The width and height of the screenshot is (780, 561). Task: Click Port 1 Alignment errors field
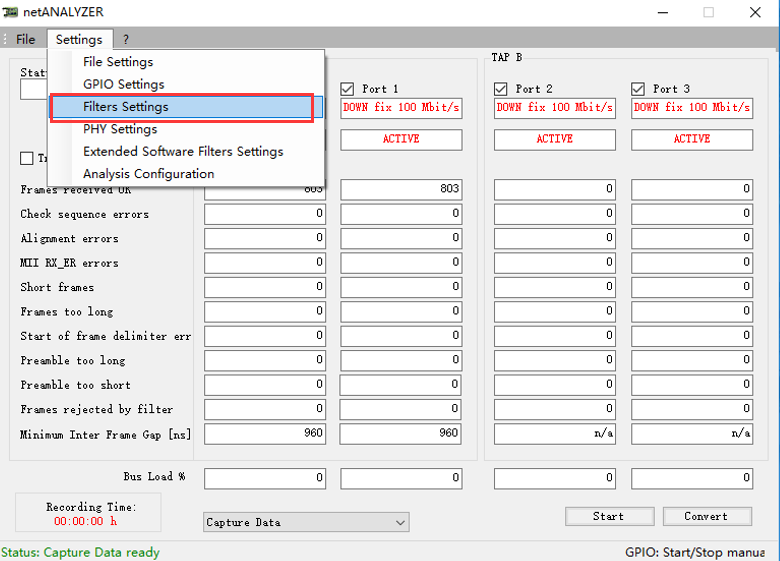pyautogui.click(x=401, y=238)
